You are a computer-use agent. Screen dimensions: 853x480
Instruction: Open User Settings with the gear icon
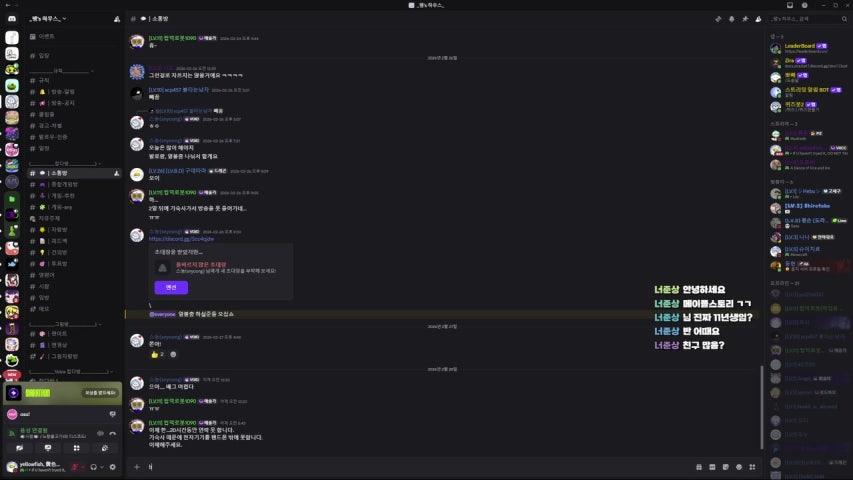click(113, 467)
